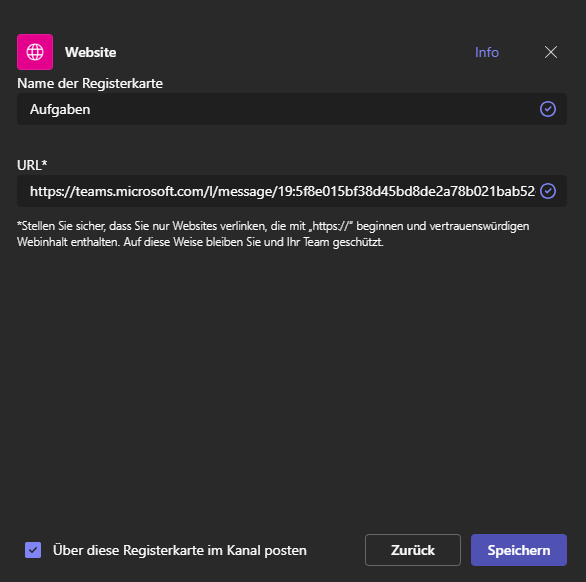Image resolution: width=586 pixels, height=582 pixels.
Task: Click blank space between checkbox label and Zurück
Action: [336, 550]
